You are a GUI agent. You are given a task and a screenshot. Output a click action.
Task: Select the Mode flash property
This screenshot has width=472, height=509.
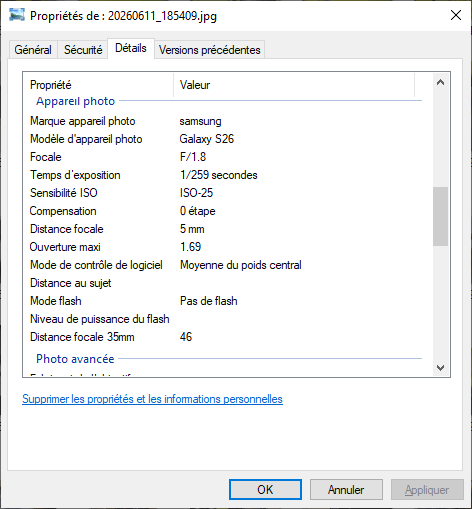(x=56, y=301)
